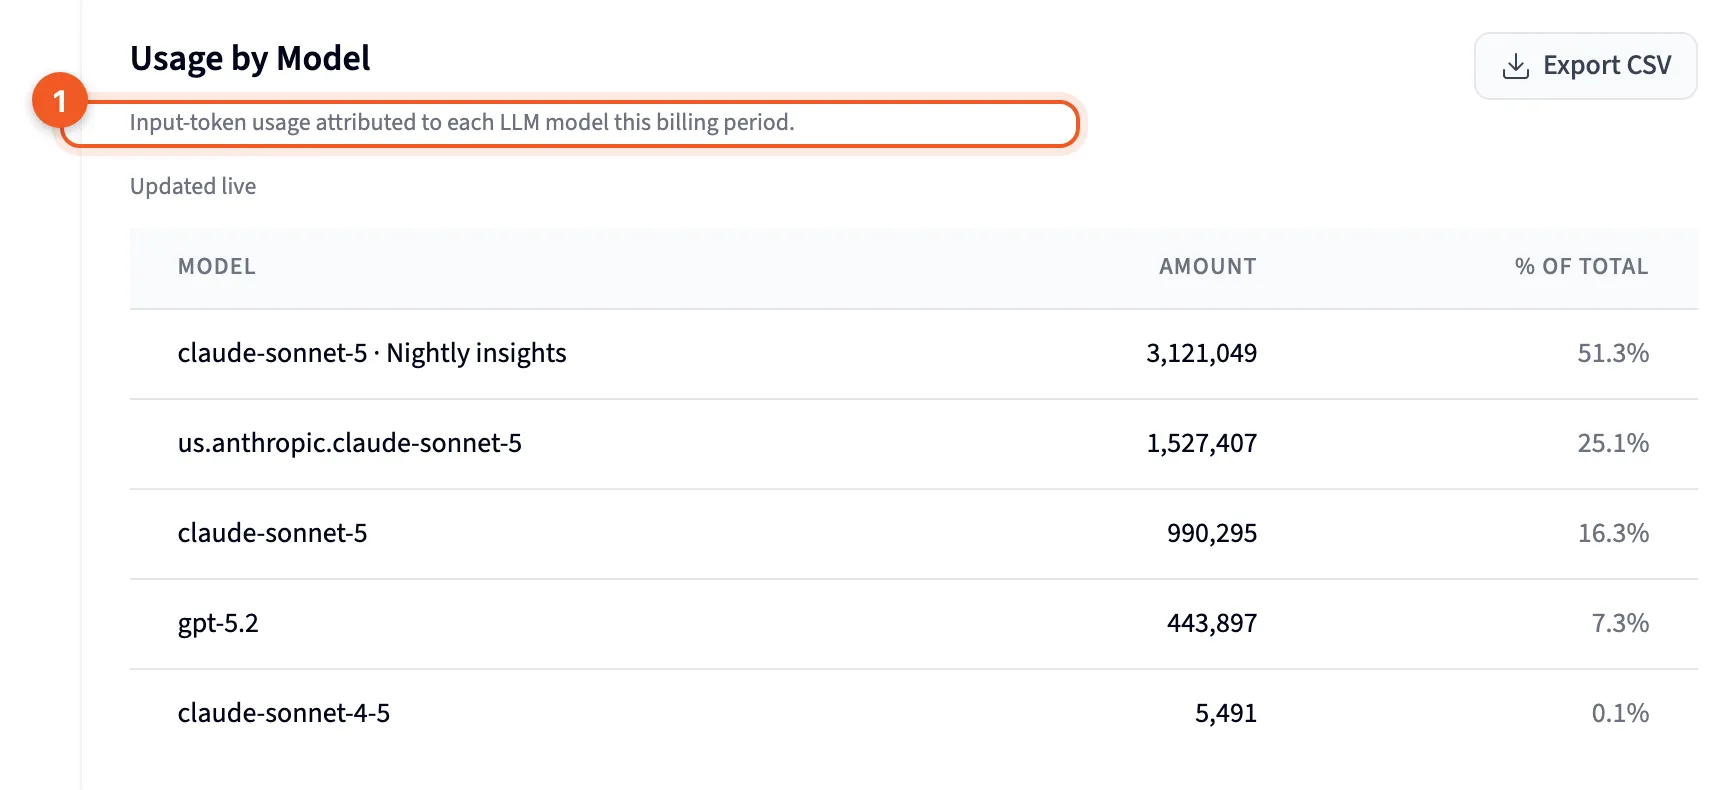Select the input-token usage description text
Viewport: 1730px width, 790px height.
pos(462,122)
